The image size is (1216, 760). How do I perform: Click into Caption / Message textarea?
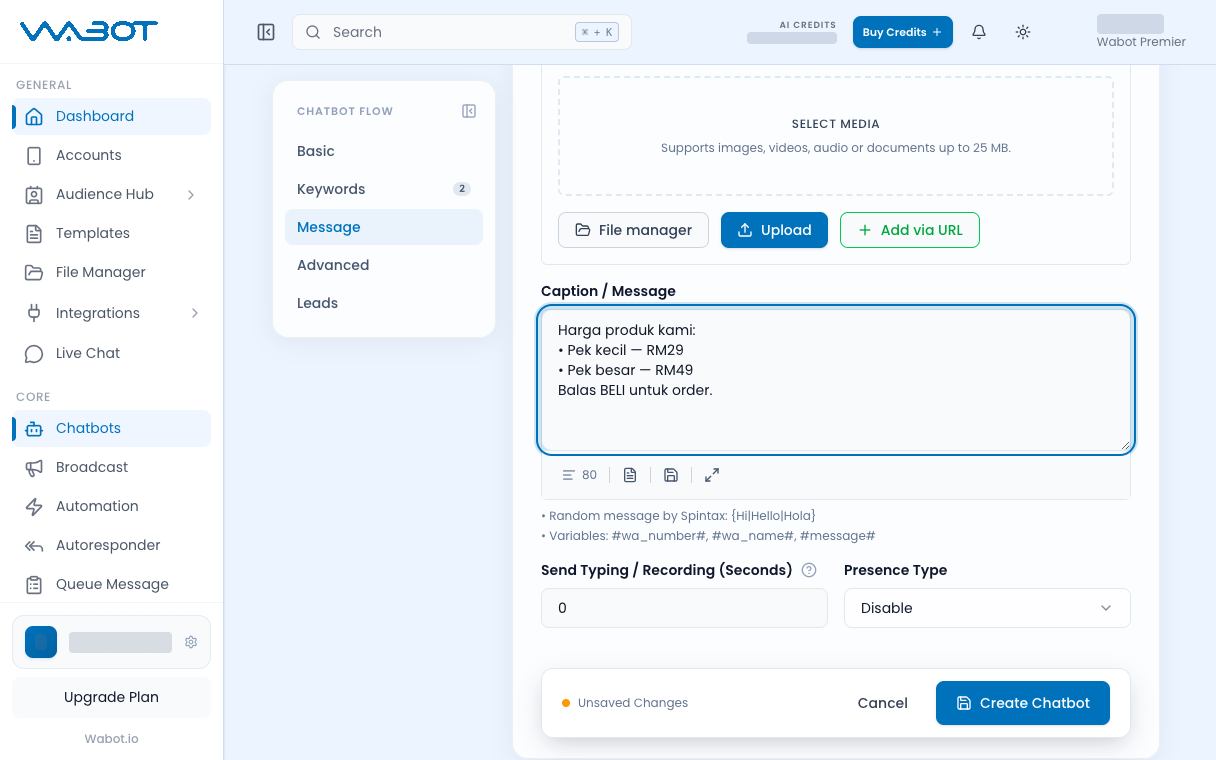pos(836,380)
